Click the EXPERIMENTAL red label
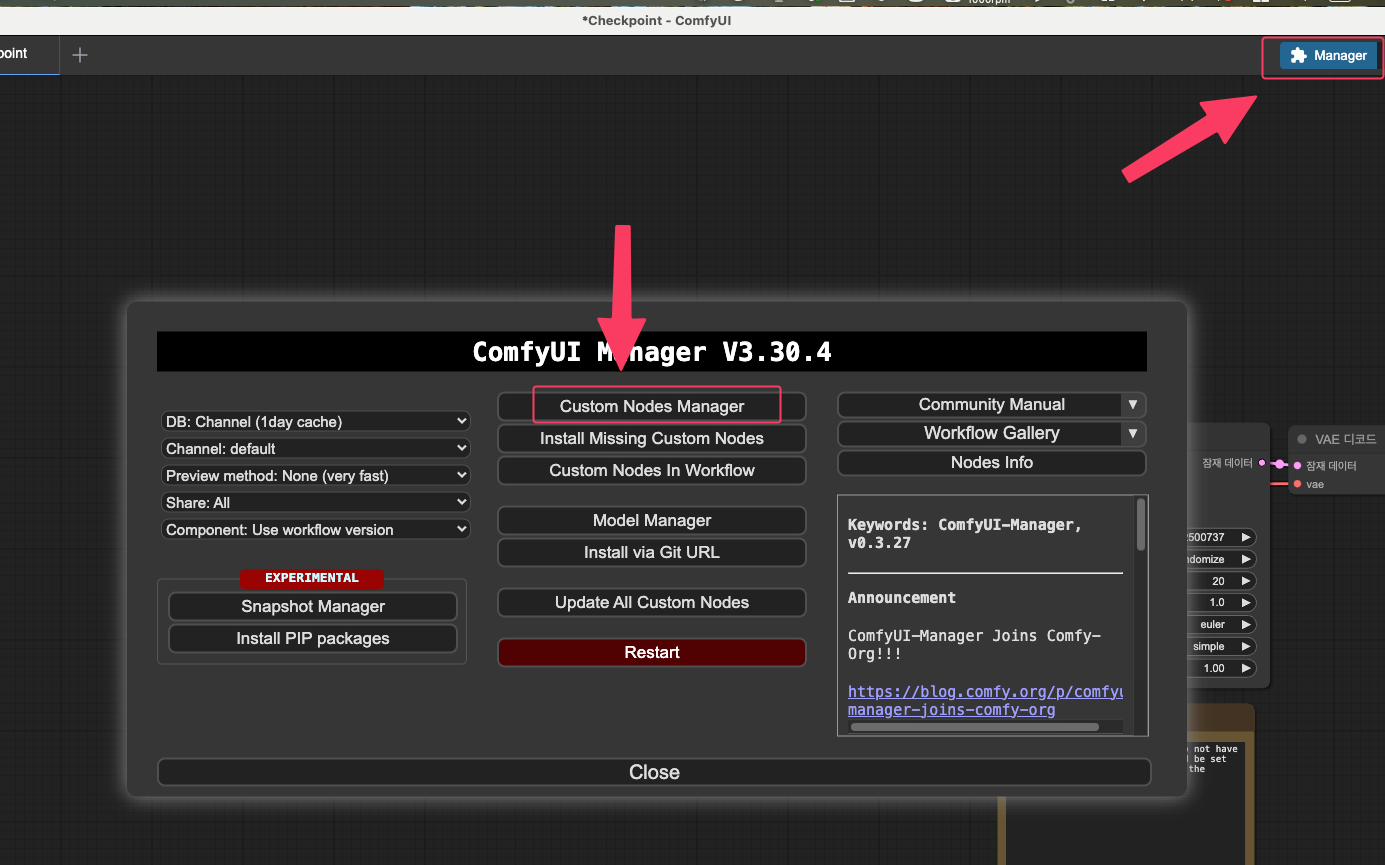The height and width of the screenshot is (865, 1385). [312, 578]
